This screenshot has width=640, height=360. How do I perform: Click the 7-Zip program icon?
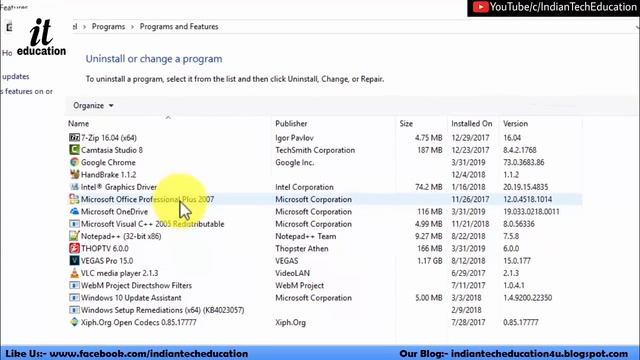coord(74,138)
